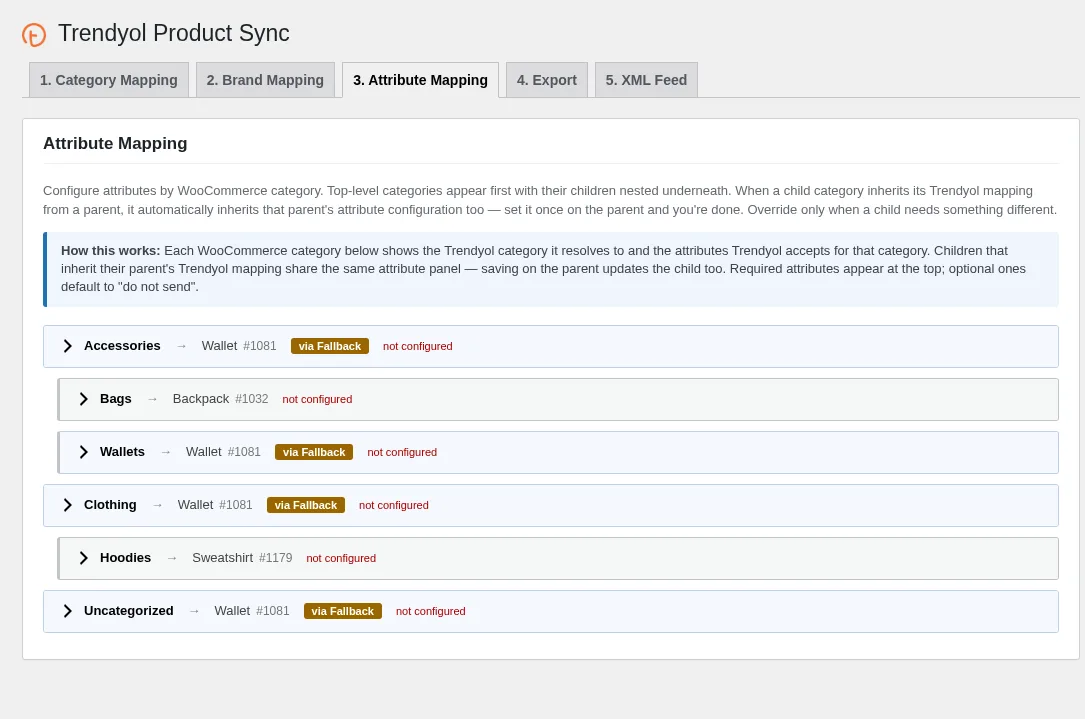Click the Uncategorized category name
Image resolution: width=1085 pixels, height=719 pixels.
coord(129,611)
